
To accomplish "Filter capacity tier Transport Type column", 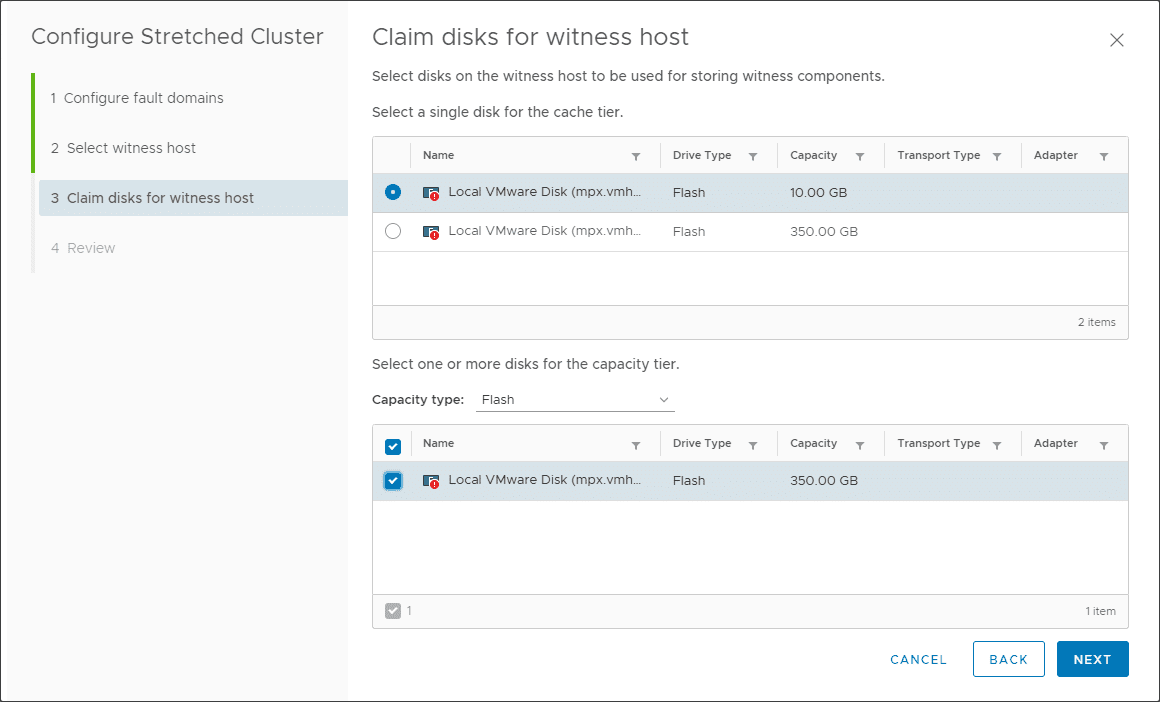I will click(x=997, y=444).
